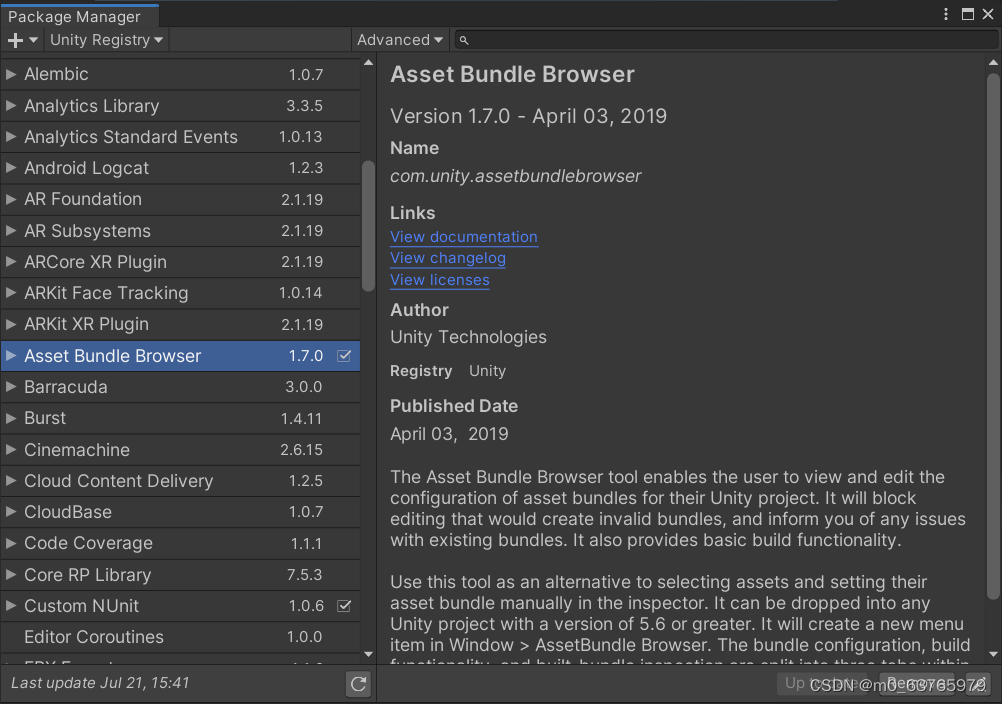Click the package list scroll-down arrow

[368, 654]
